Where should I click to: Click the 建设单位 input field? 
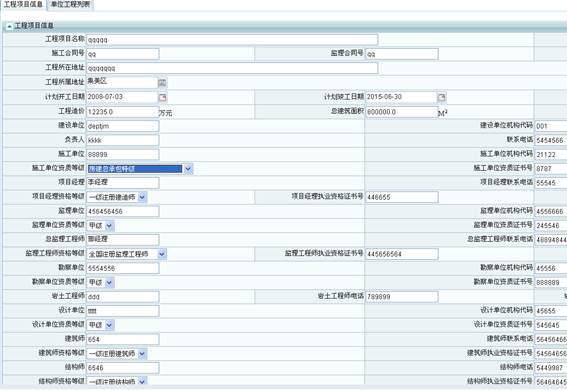[123, 126]
